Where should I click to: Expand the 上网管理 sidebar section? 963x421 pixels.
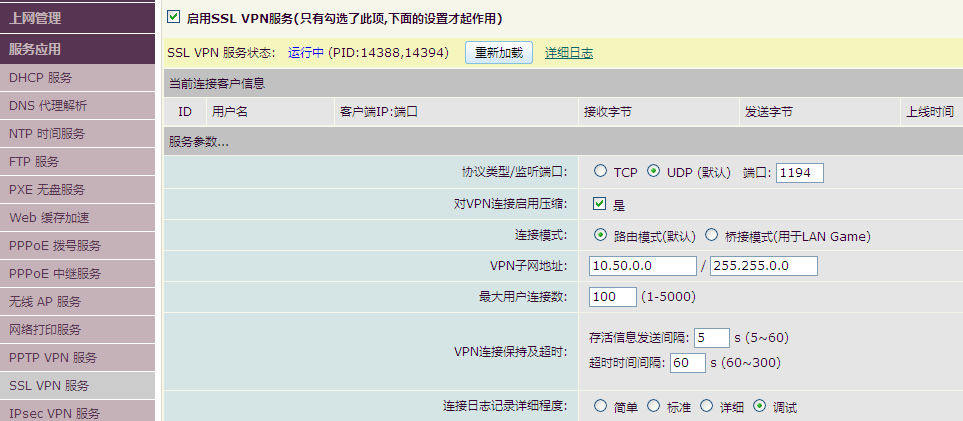point(78,17)
